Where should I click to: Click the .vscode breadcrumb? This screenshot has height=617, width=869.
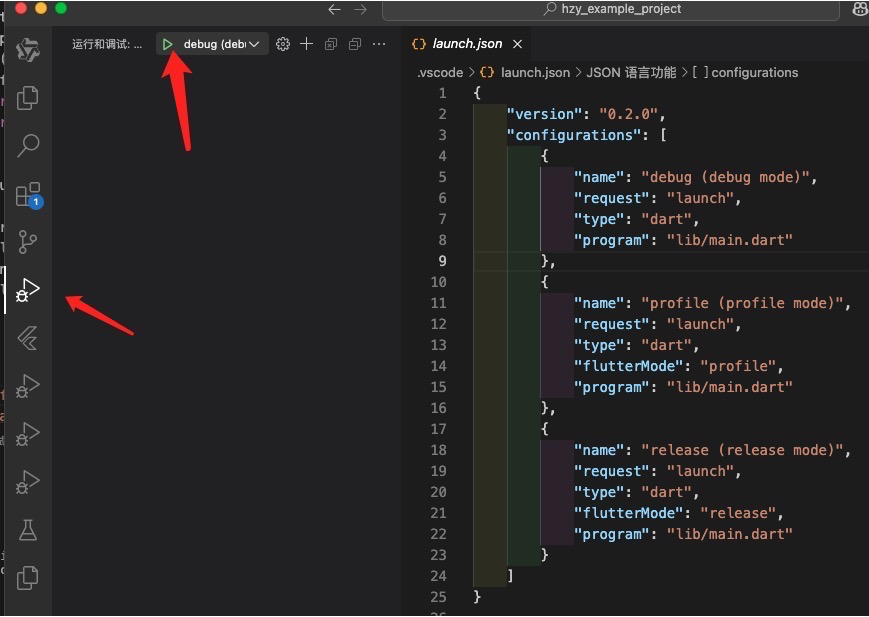pos(440,73)
